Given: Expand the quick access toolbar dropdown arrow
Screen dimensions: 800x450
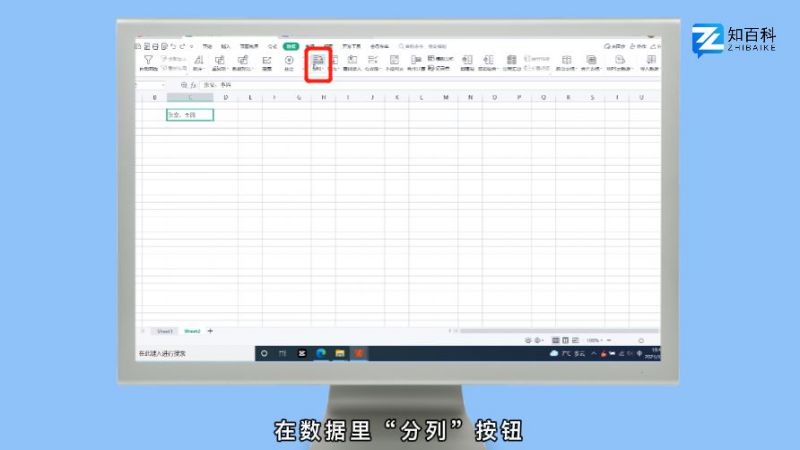Looking at the screenshot, I should (x=190, y=47).
